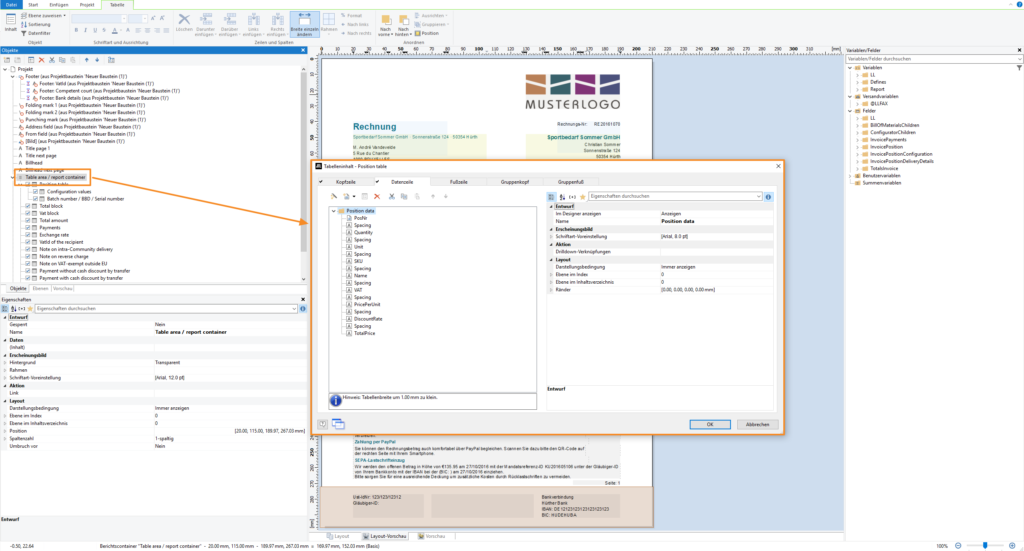Switch to the 'Fußzeile' tab
The width and height of the screenshot is (1024, 551).
coord(459,182)
